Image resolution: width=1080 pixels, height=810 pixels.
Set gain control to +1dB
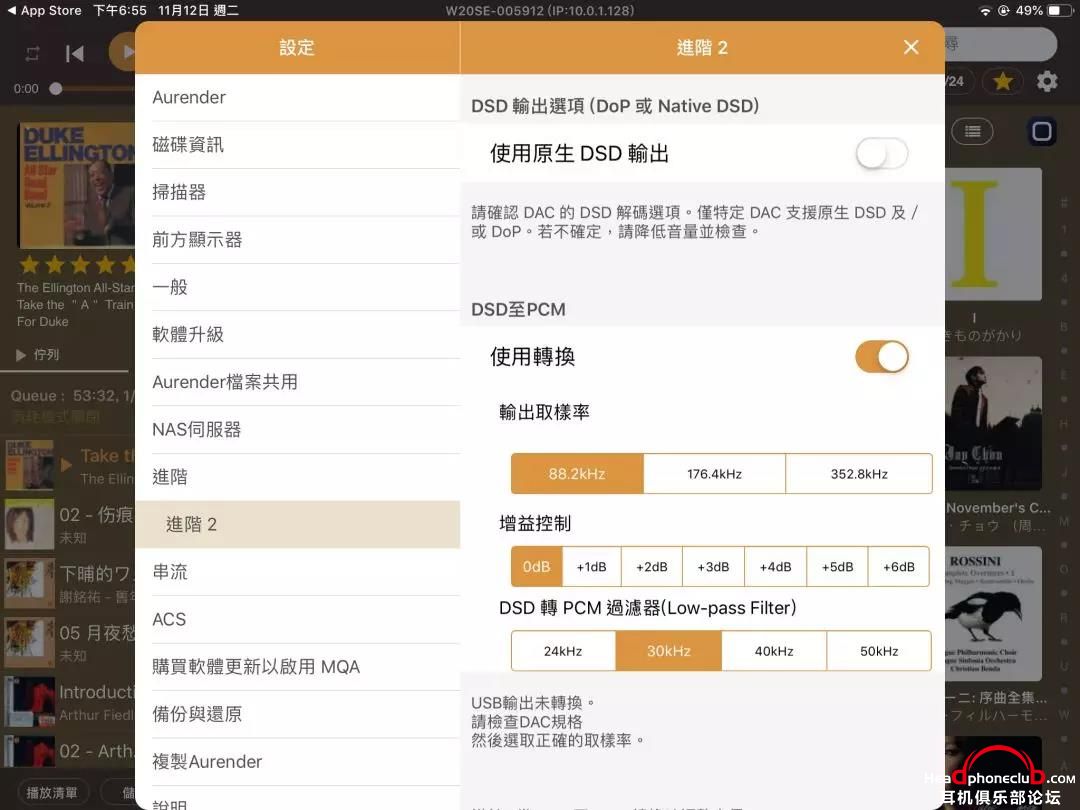592,567
